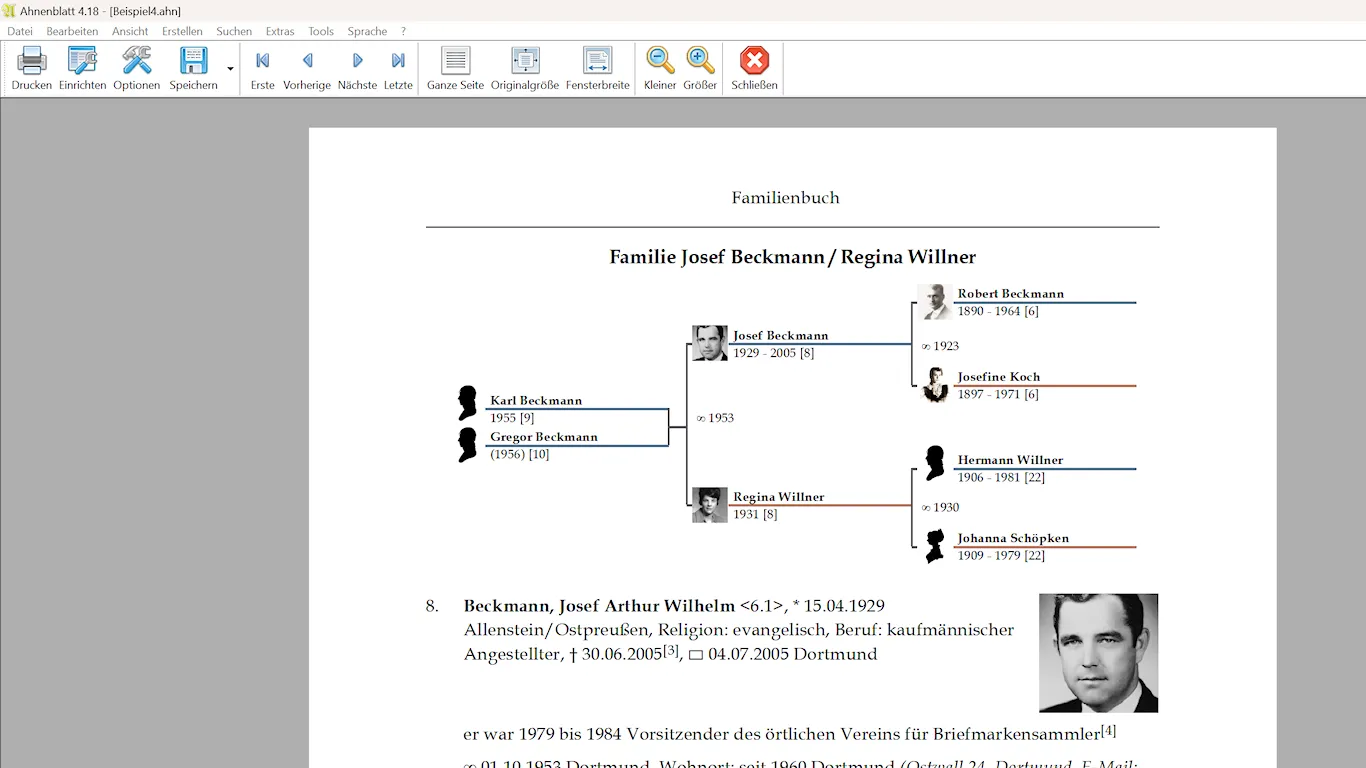Screen dimensions: 1366x768
Task: Go to Erste page
Action: [x=262, y=69]
